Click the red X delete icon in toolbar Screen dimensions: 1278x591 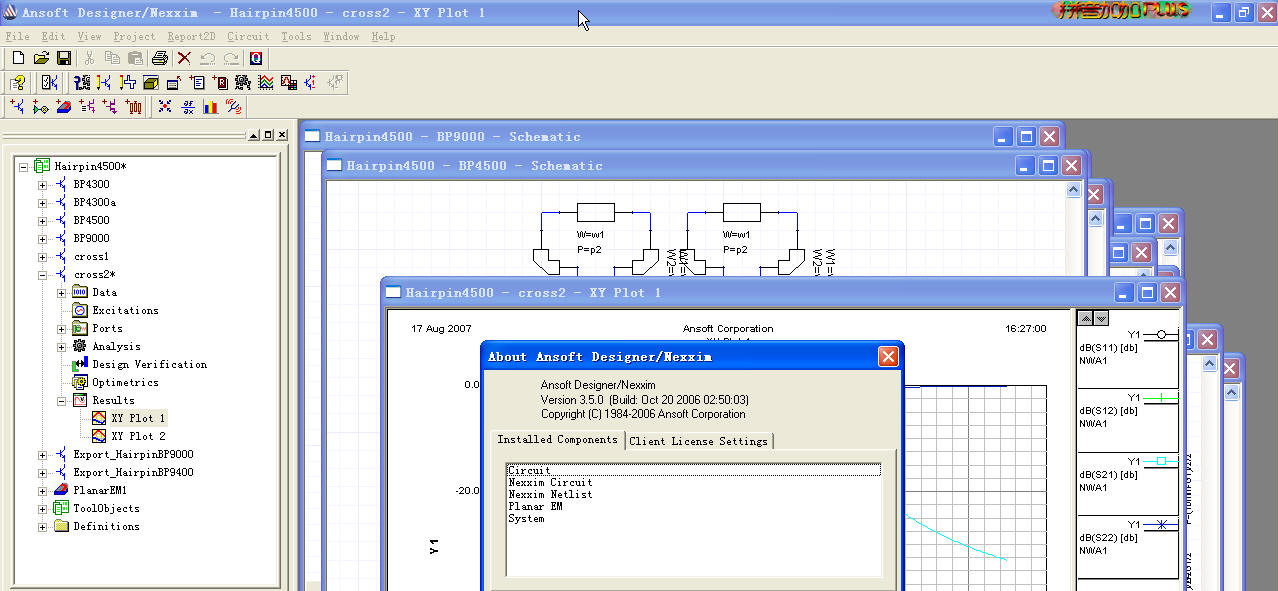[x=184, y=59]
